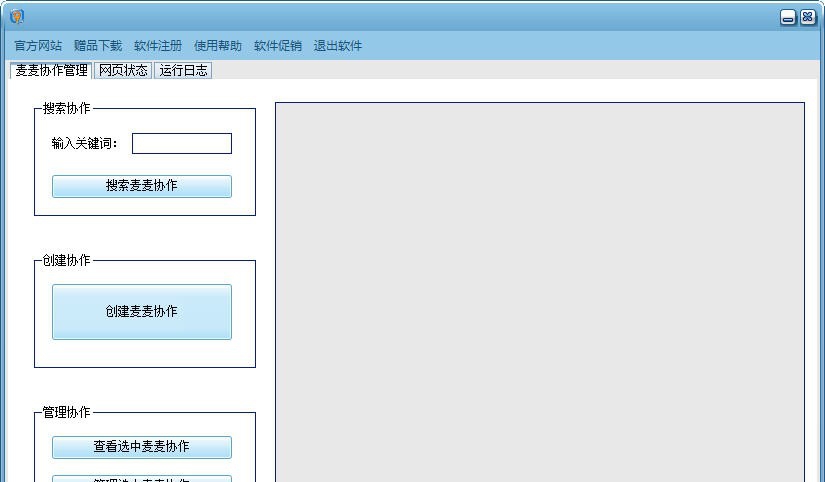Minimize the window using title bar button
The height and width of the screenshot is (482, 825).
click(788, 17)
